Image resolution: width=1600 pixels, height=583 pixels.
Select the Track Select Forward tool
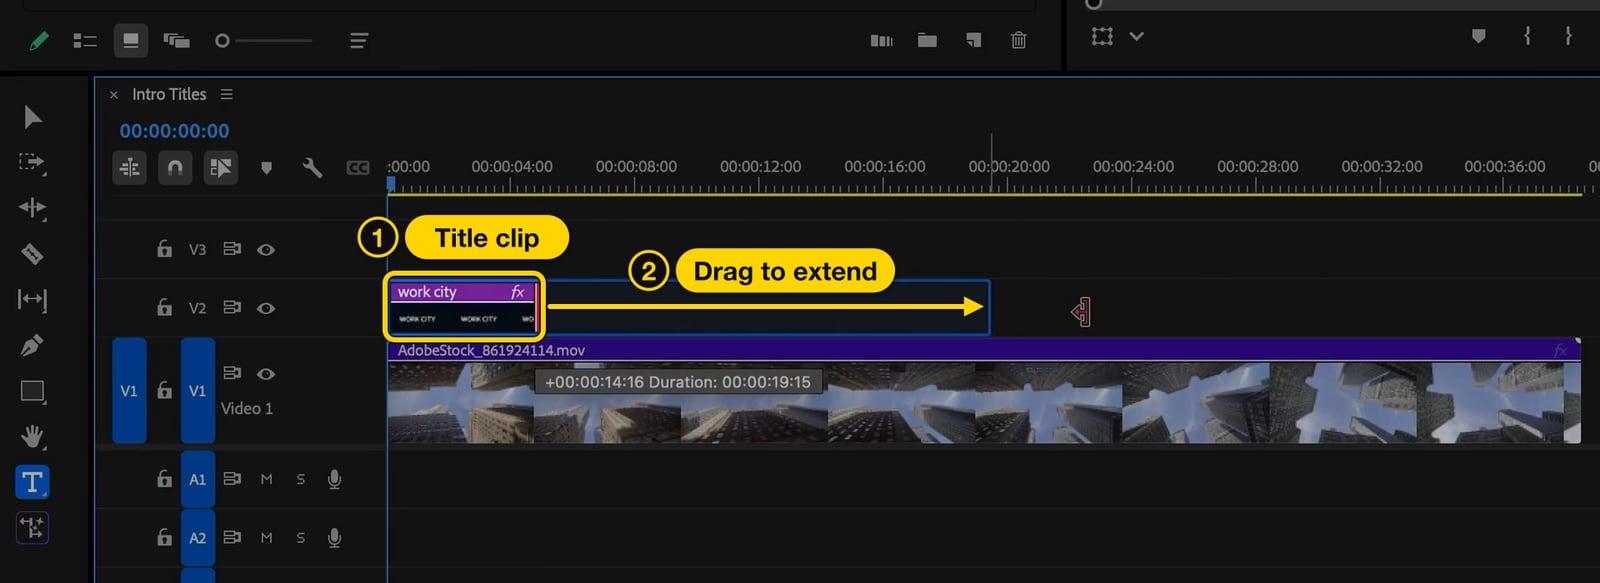coord(32,162)
